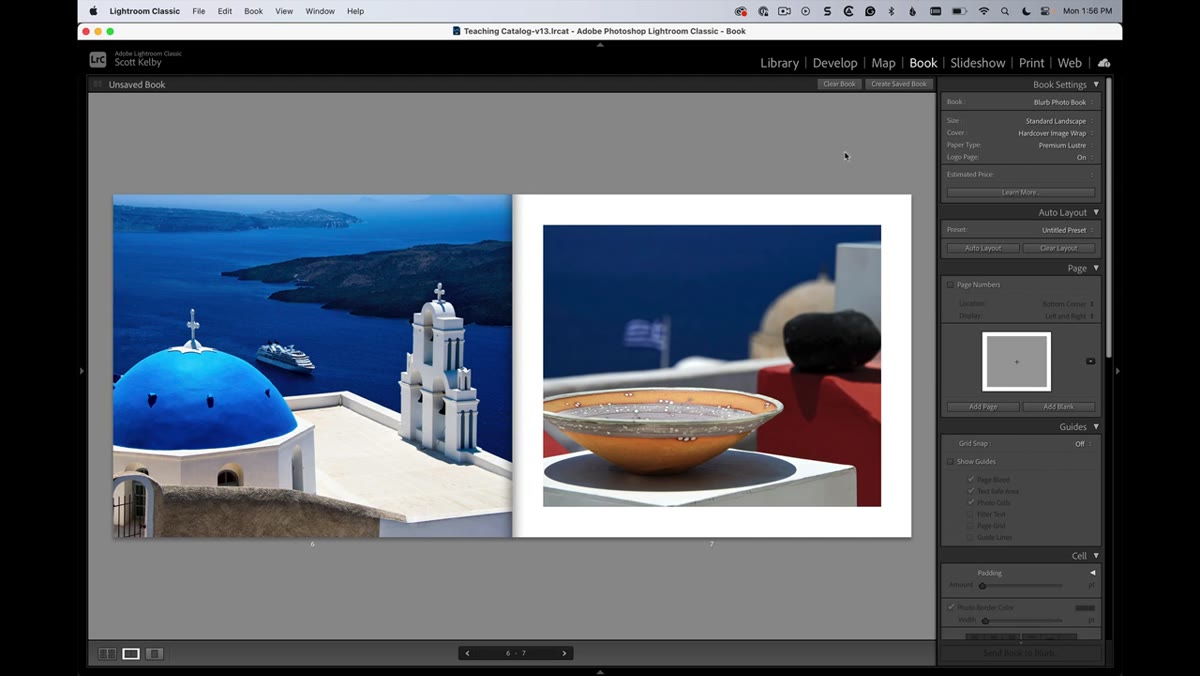This screenshot has width=1200, height=676.
Task: Open the Window menu
Action: click(x=320, y=11)
